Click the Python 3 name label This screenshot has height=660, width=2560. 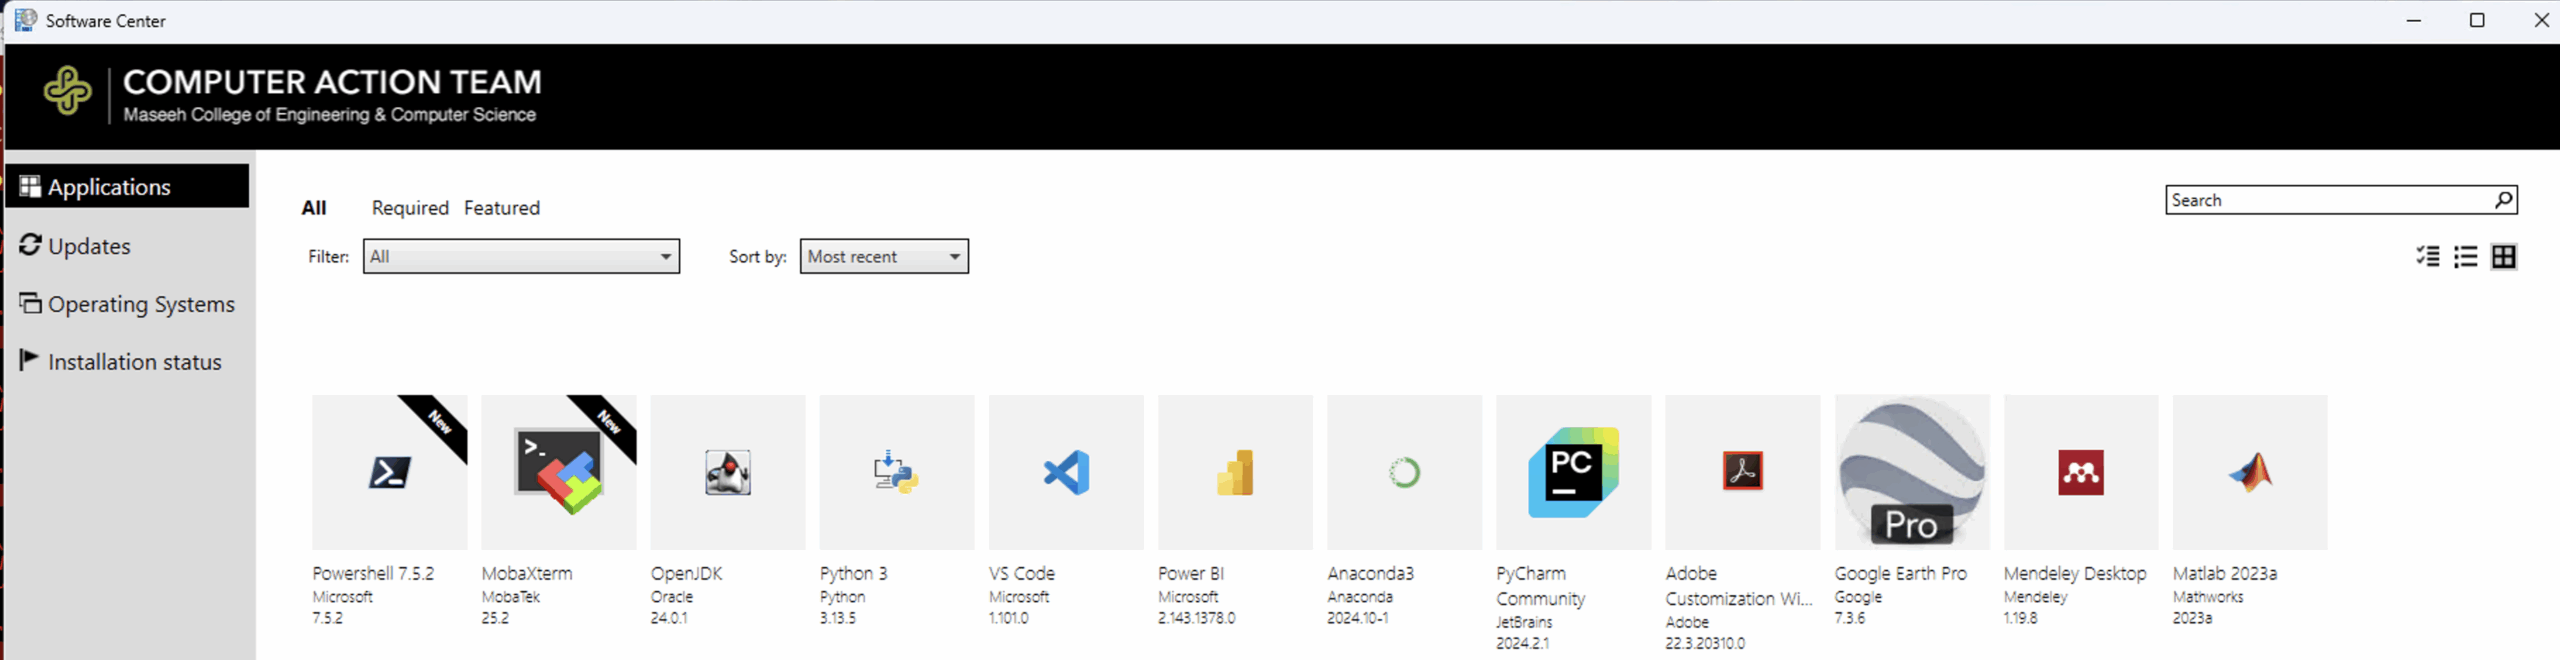(x=853, y=574)
